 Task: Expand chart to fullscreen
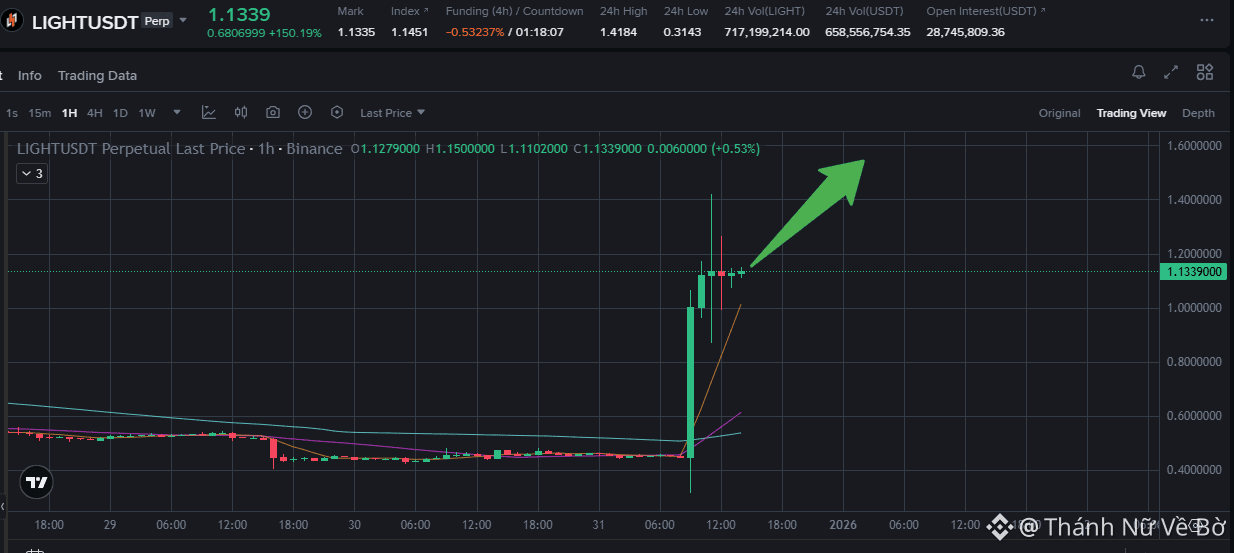(1171, 72)
